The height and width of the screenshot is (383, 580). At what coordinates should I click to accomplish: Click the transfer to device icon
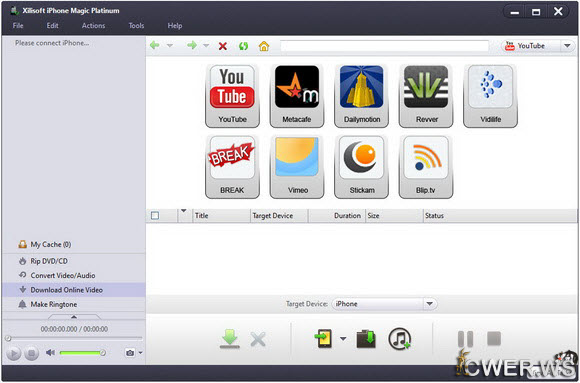click(x=323, y=339)
